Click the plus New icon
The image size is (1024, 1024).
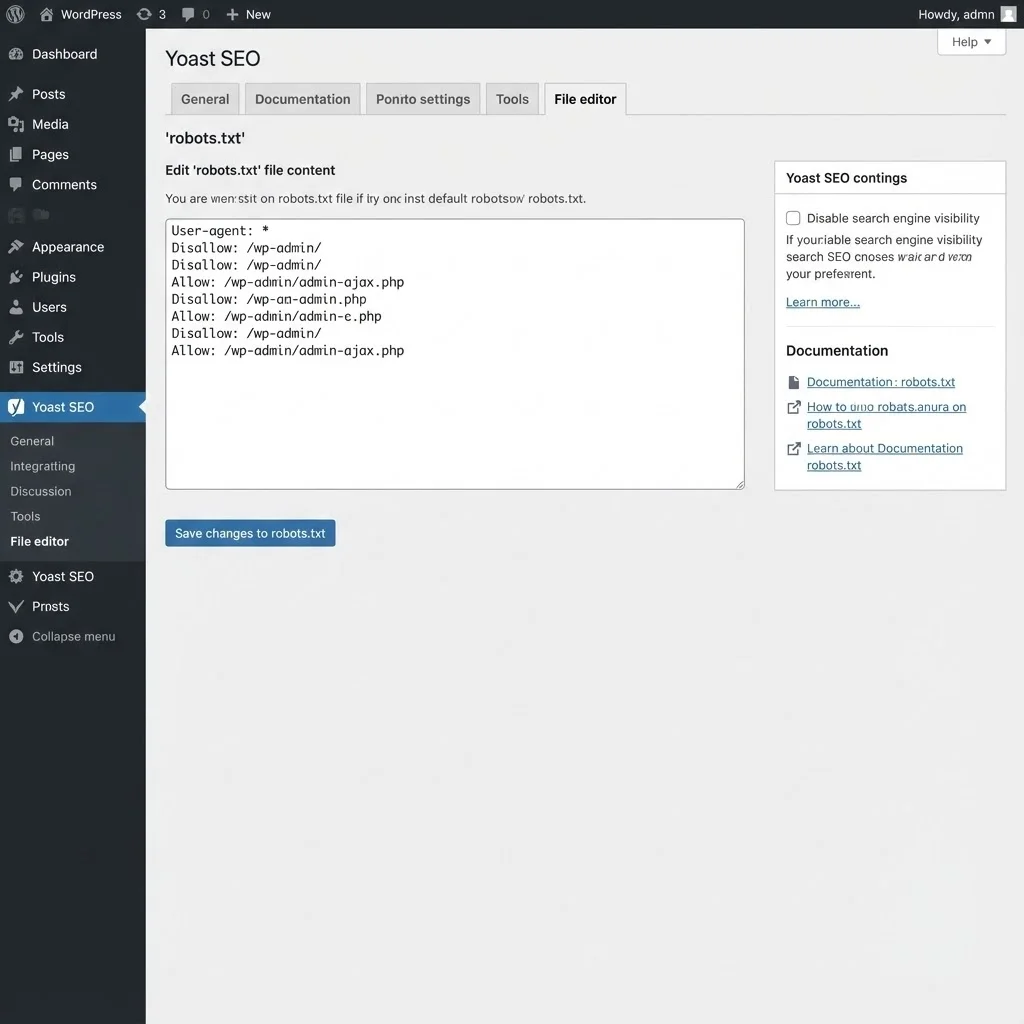click(232, 14)
